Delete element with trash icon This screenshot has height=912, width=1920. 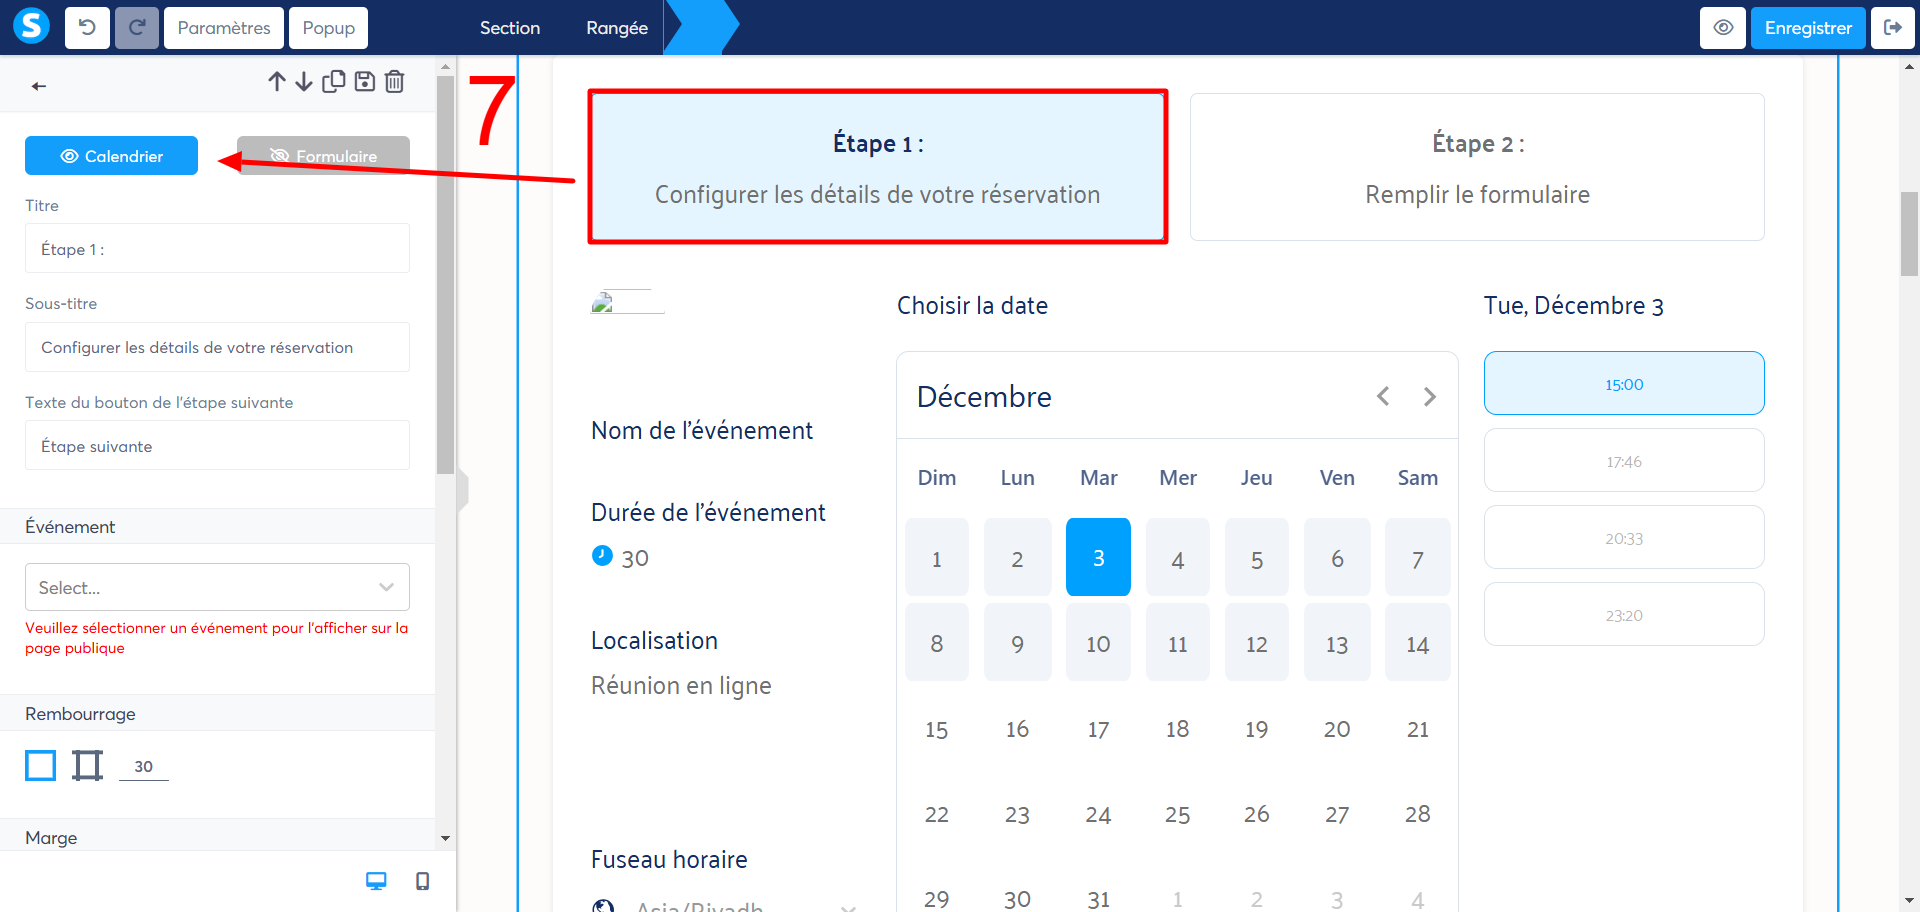(x=395, y=82)
